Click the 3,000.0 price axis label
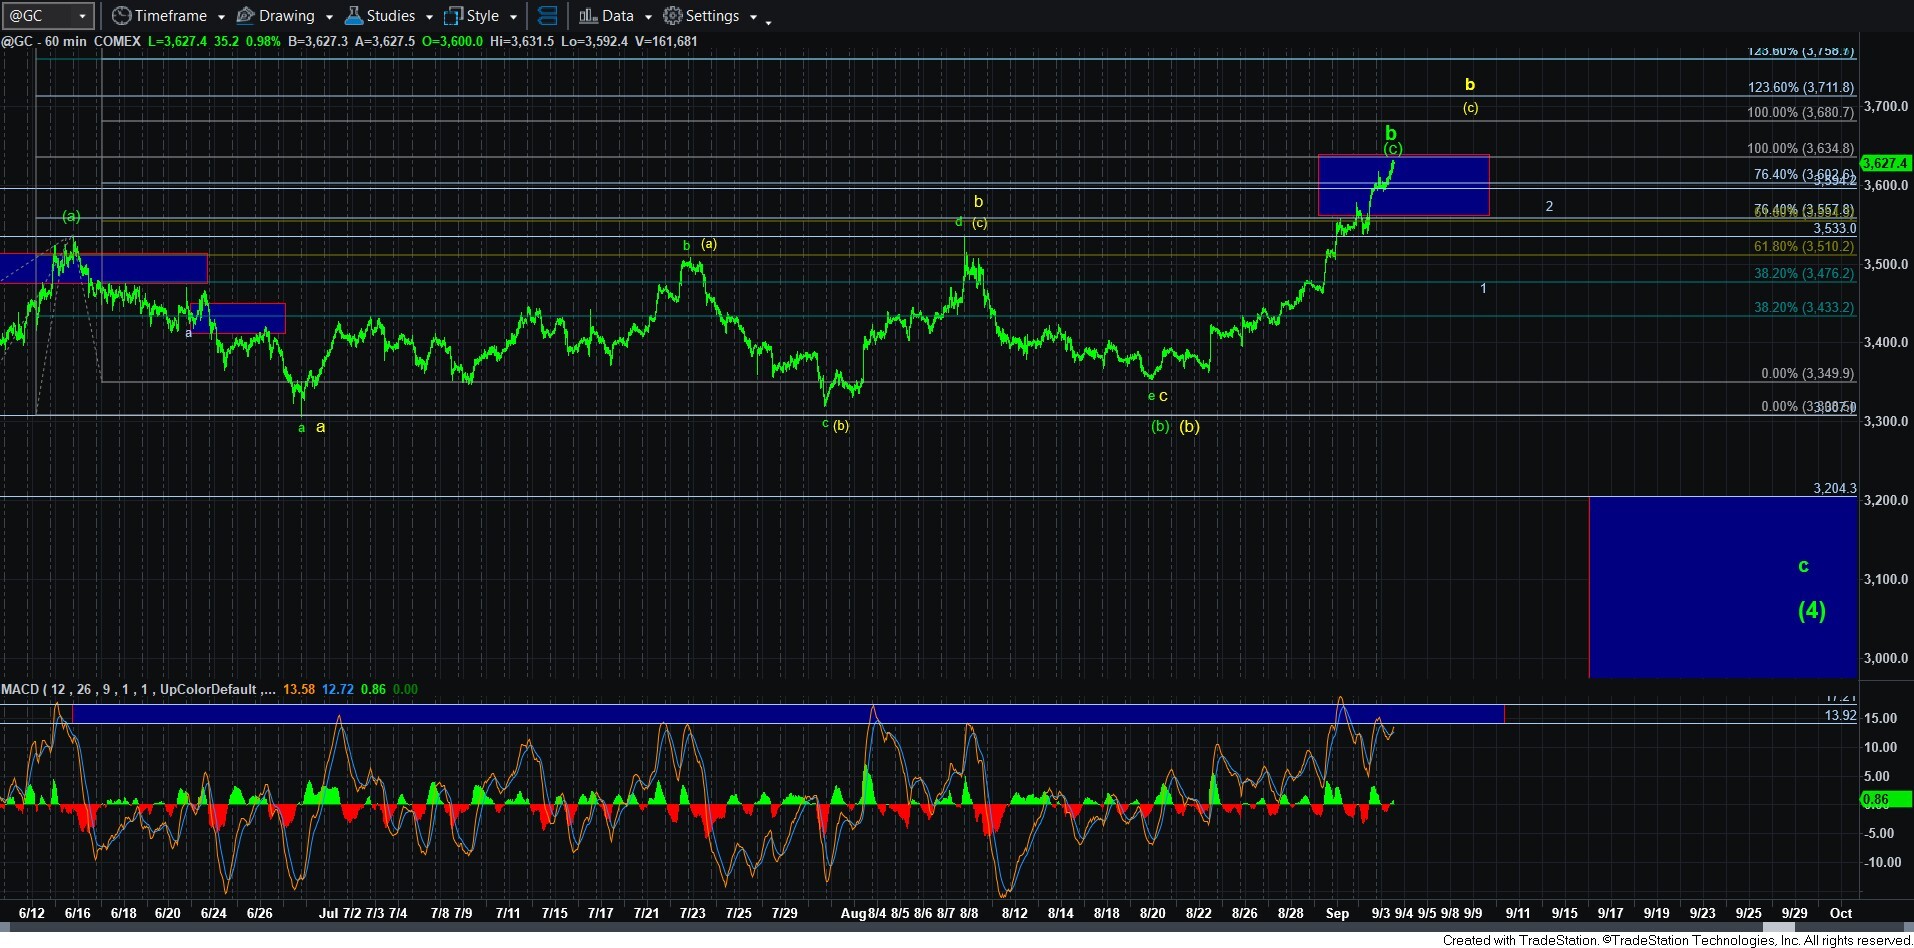 click(1886, 658)
